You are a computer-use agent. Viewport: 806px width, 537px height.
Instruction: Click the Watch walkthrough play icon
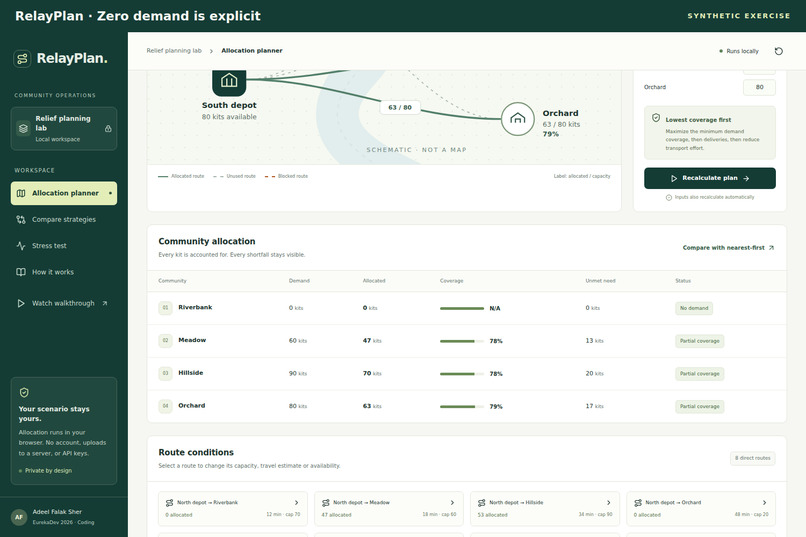pyautogui.click(x=21, y=303)
